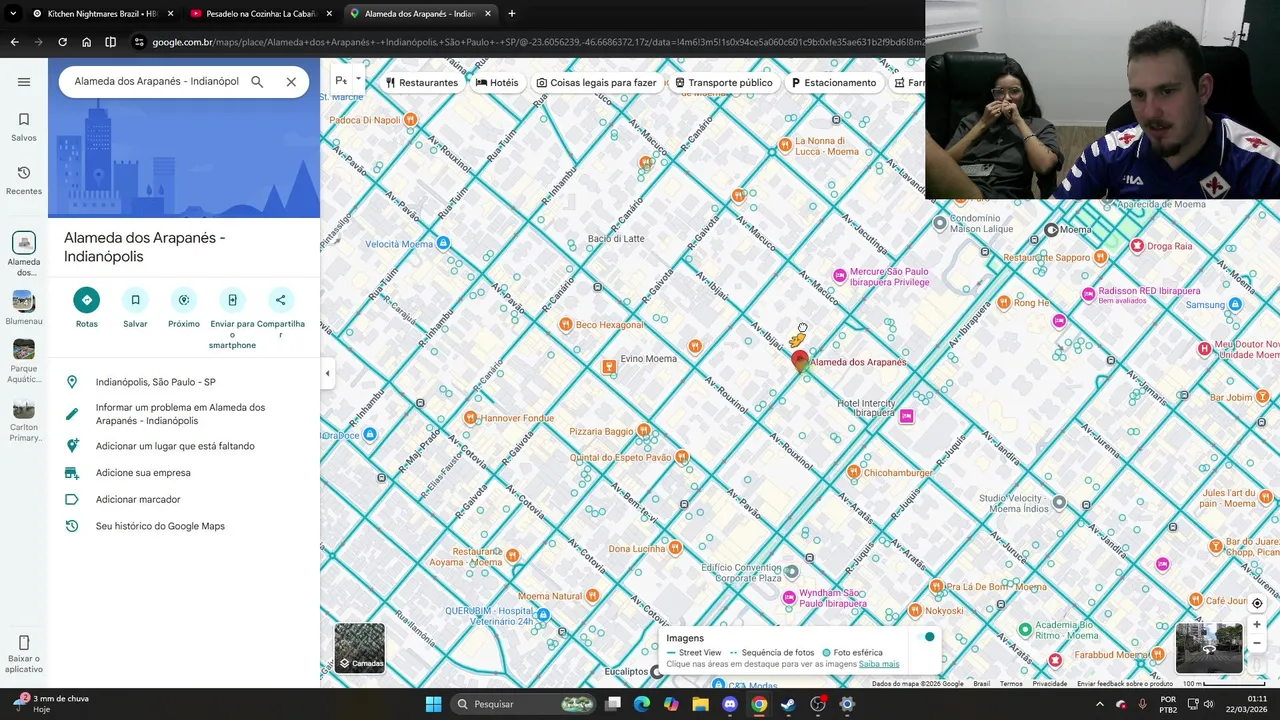1280x720 pixels.
Task: Zoom in the map with plus
Action: (1257, 624)
